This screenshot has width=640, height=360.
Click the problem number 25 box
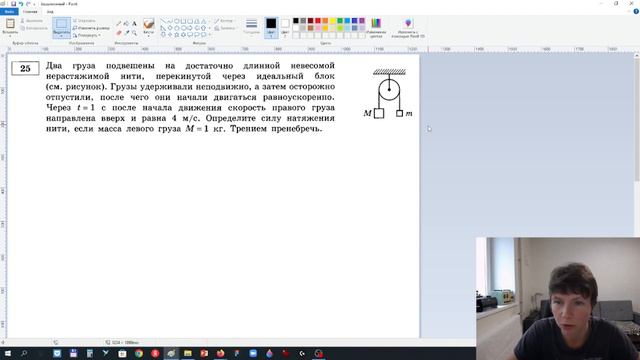(x=25, y=68)
